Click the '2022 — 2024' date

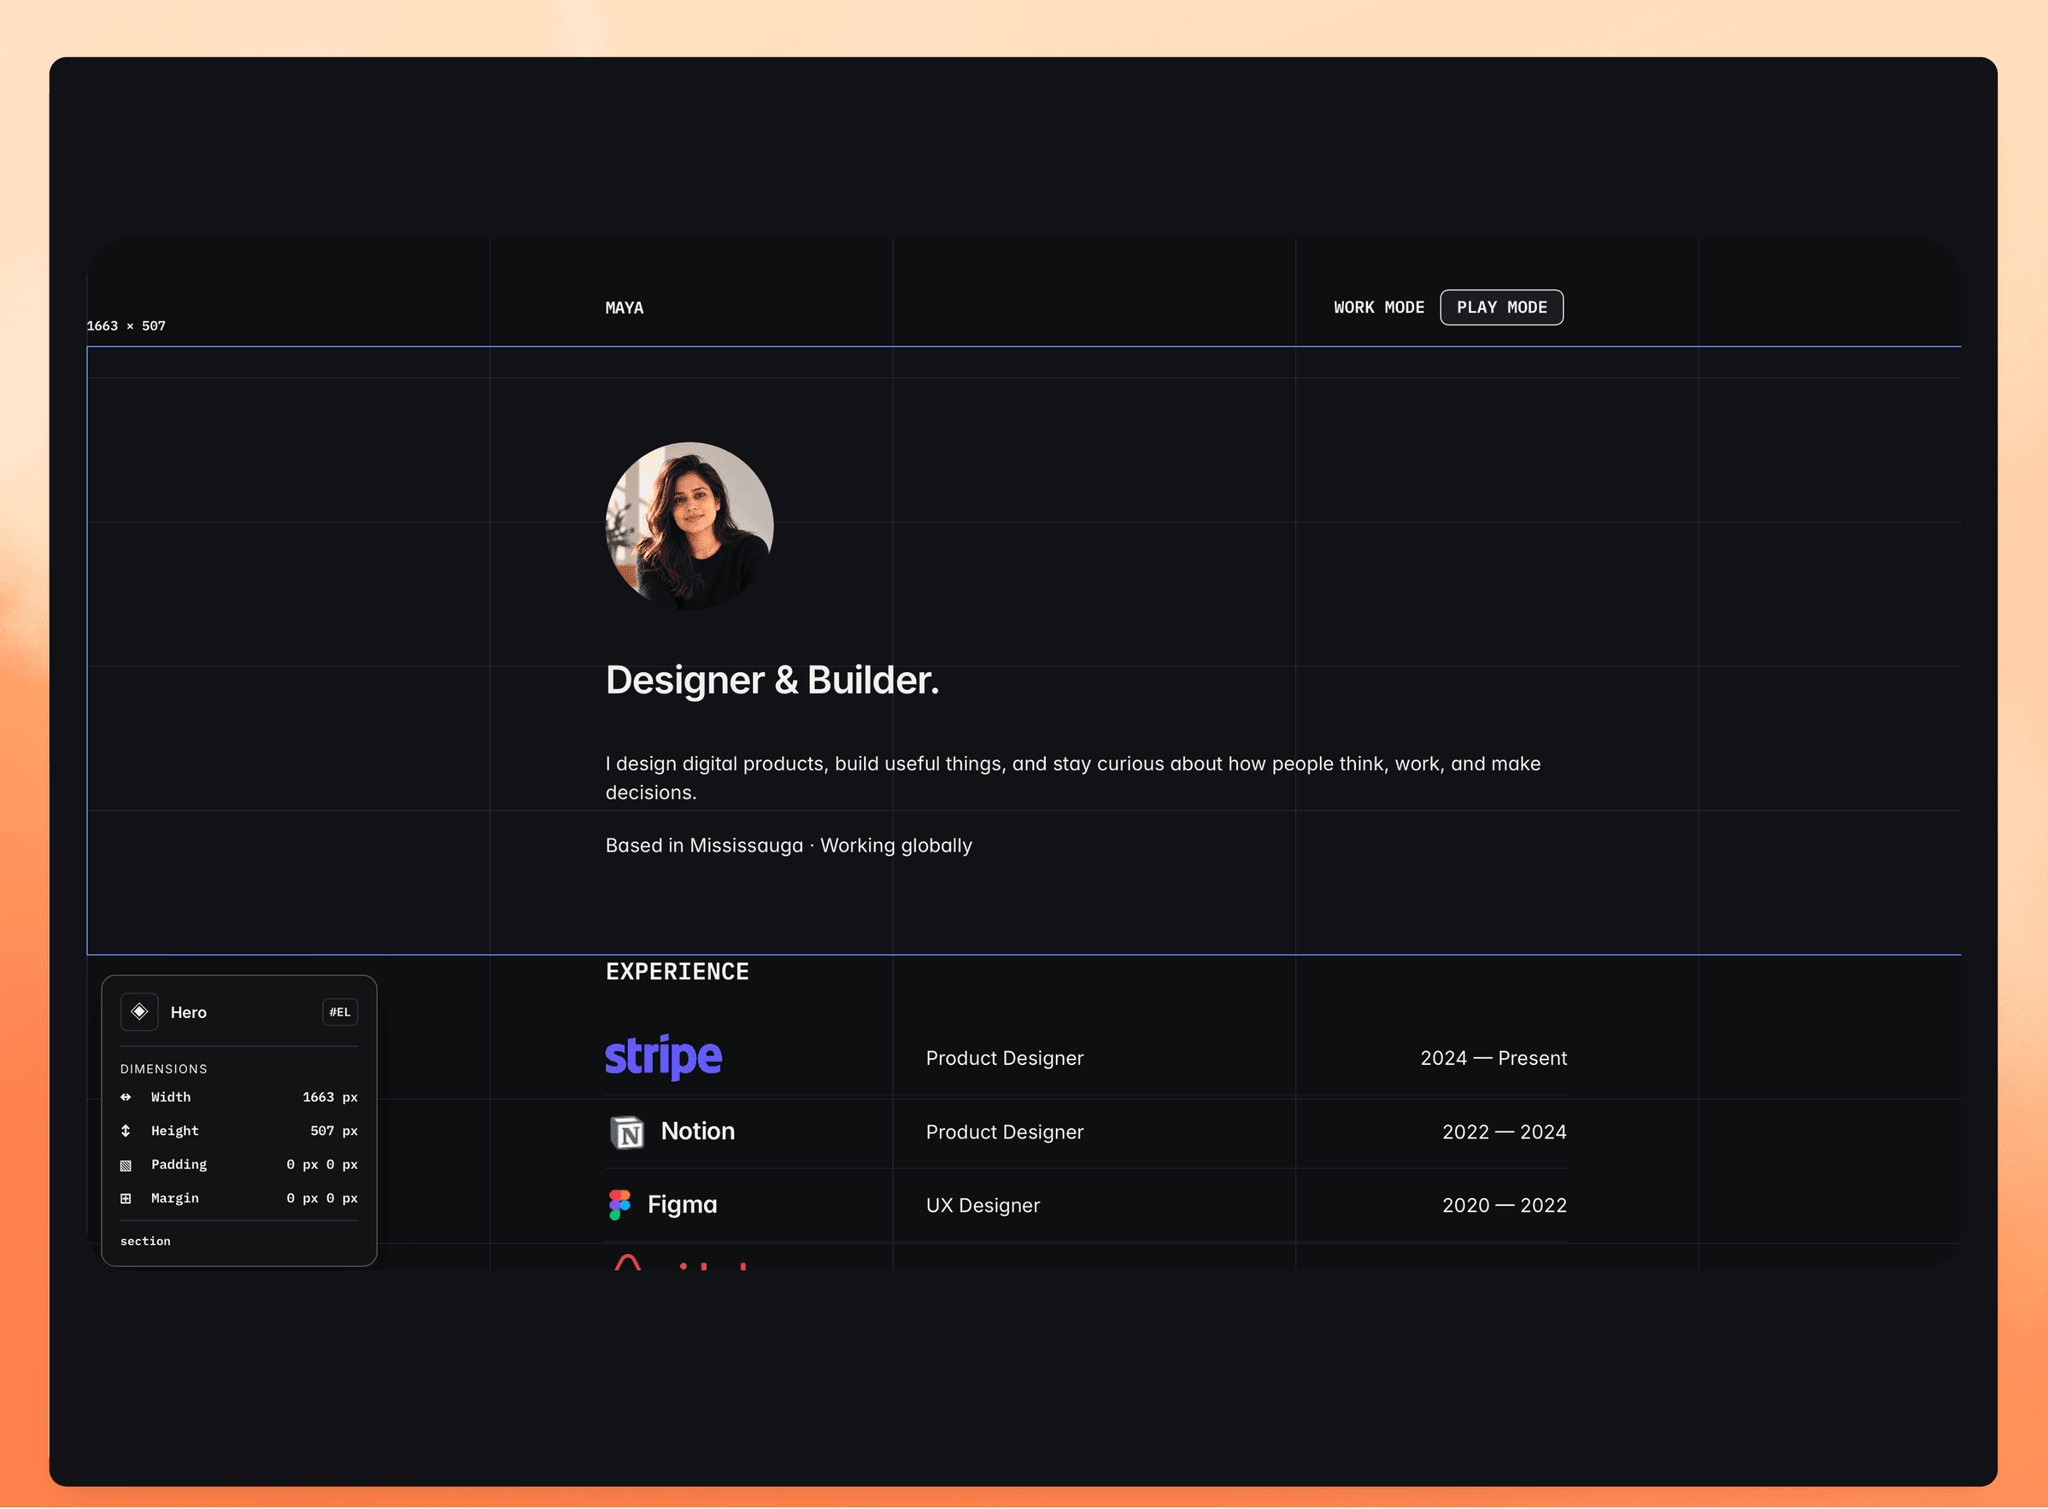1505,1132
